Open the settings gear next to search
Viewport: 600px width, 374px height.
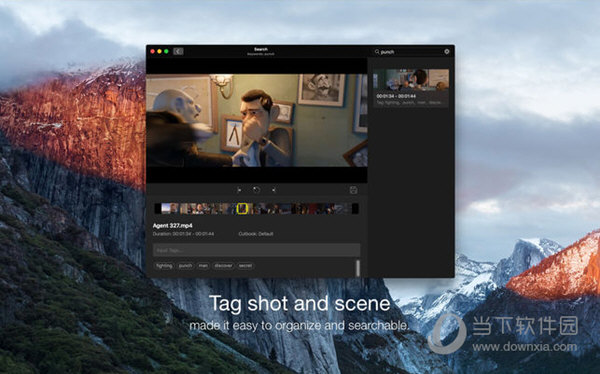[x=447, y=51]
